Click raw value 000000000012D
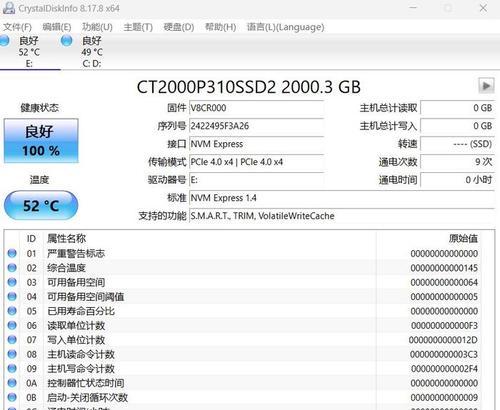This screenshot has height=410, width=500. point(443,340)
